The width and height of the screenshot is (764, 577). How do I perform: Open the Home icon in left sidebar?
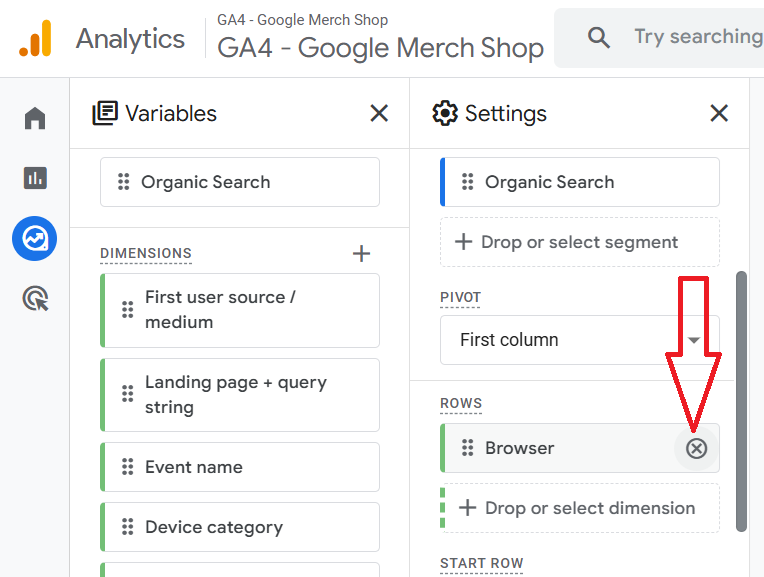coord(35,119)
